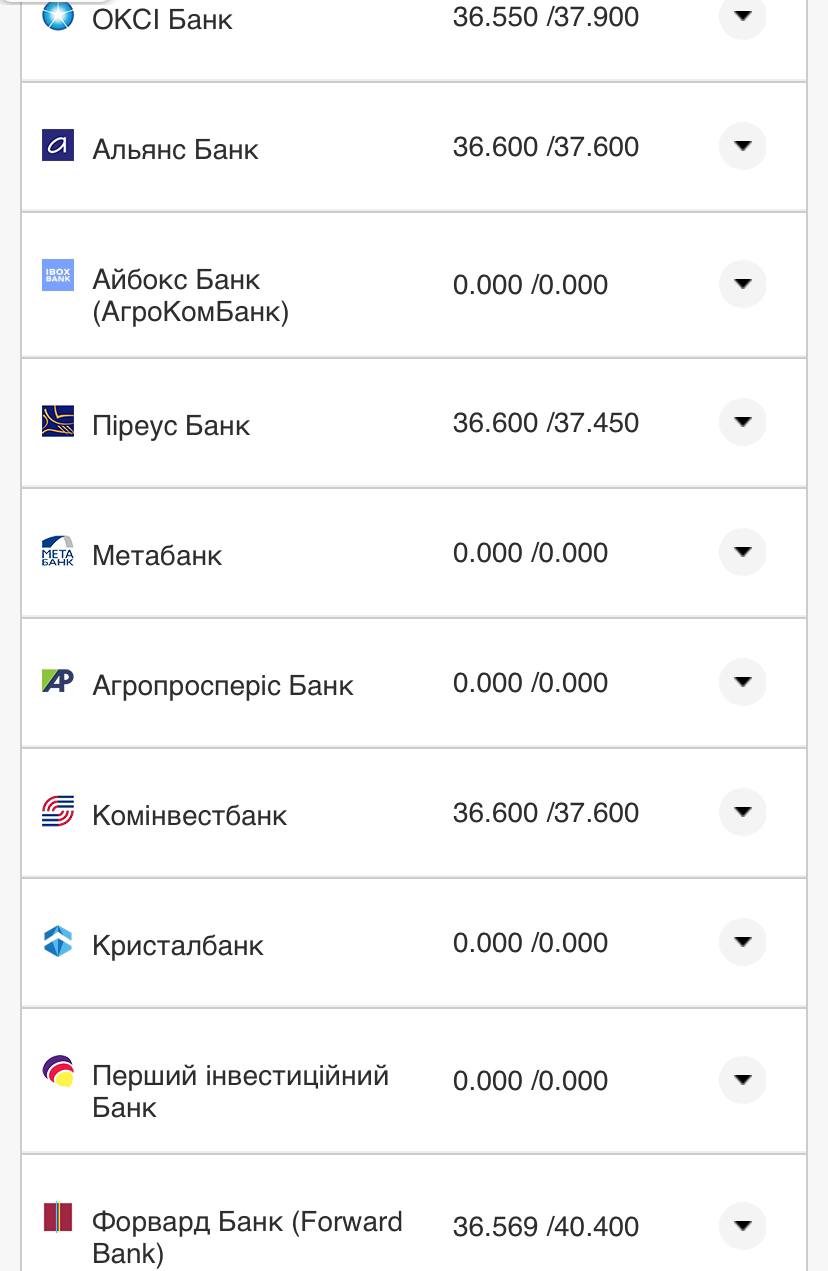Click the Піреус Банк logo icon
This screenshot has height=1271, width=828.
pyautogui.click(x=58, y=421)
